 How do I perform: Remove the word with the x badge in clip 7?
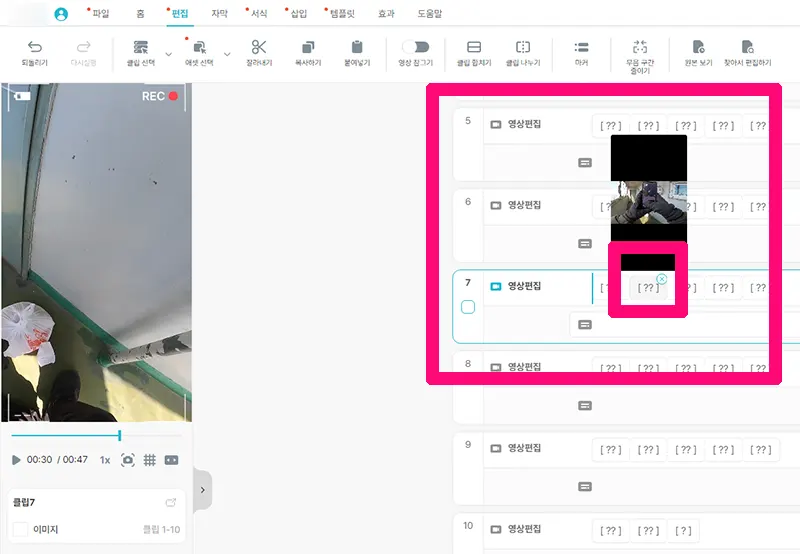click(x=662, y=279)
